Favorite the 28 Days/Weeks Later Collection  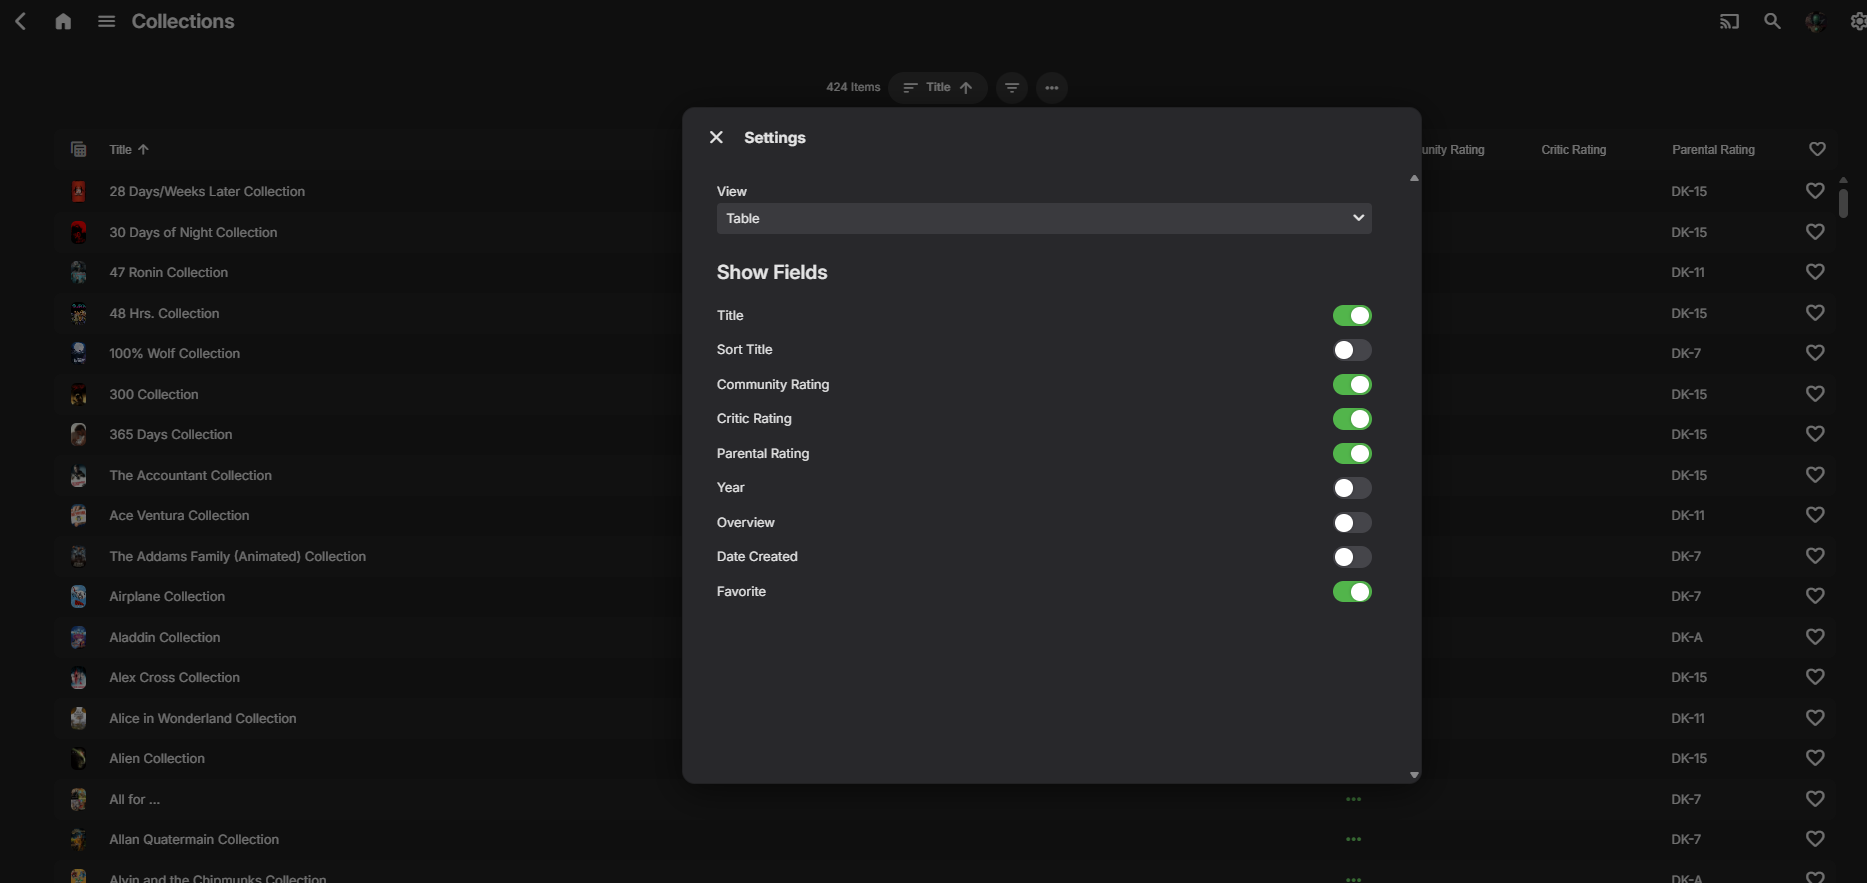point(1815,191)
